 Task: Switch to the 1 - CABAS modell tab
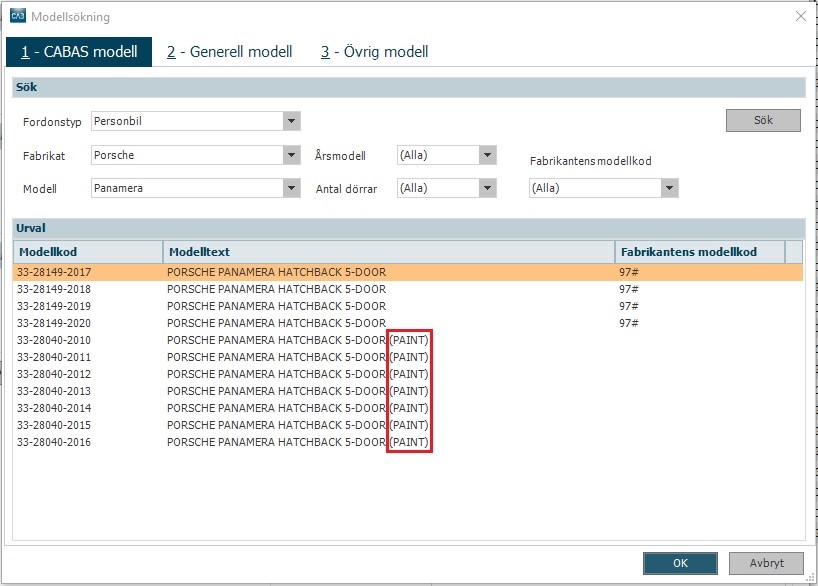pos(79,52)
